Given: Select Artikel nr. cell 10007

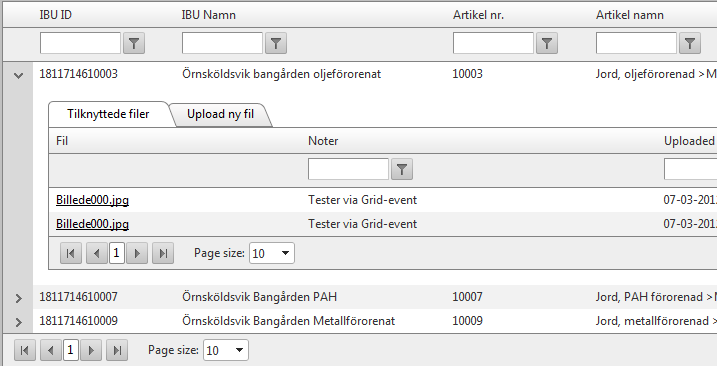Looking at the screenshot, I should pyautogui.click(x=467, y=297).
